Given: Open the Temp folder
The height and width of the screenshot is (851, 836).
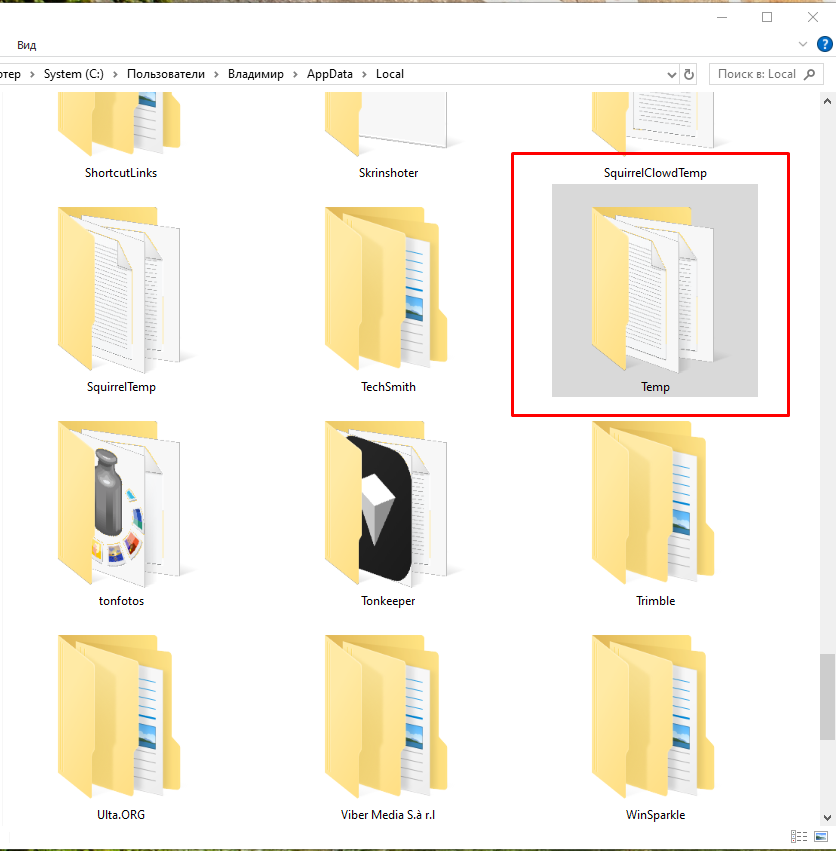Looking at the screenshot, I should click(x=654, y=290).
